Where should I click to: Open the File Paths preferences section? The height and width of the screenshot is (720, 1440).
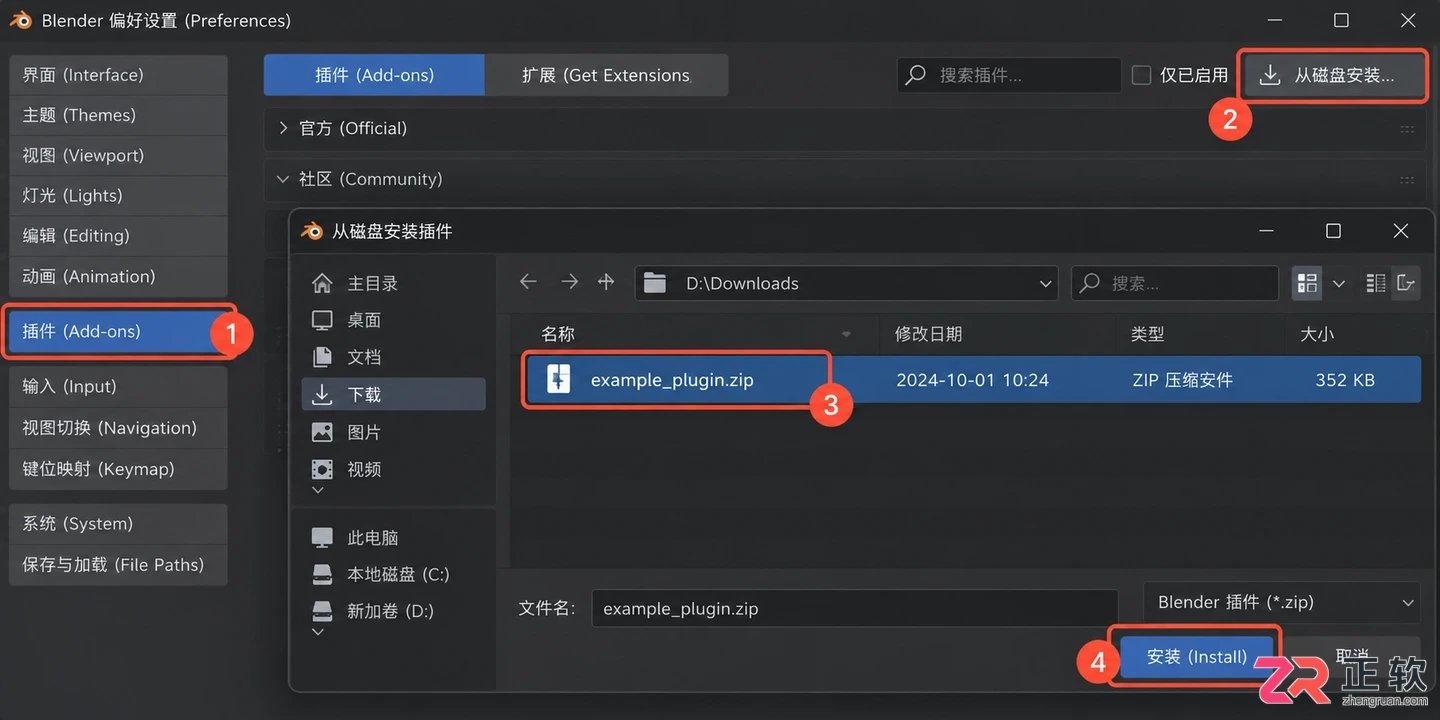coord(118,565)
